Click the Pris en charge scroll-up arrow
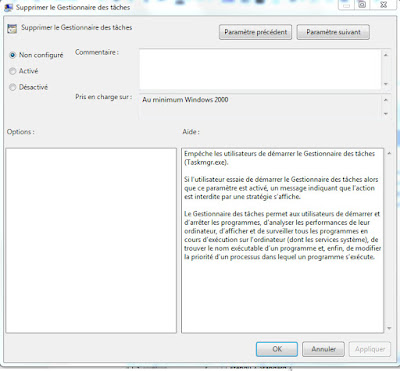 tap(386, 100)
